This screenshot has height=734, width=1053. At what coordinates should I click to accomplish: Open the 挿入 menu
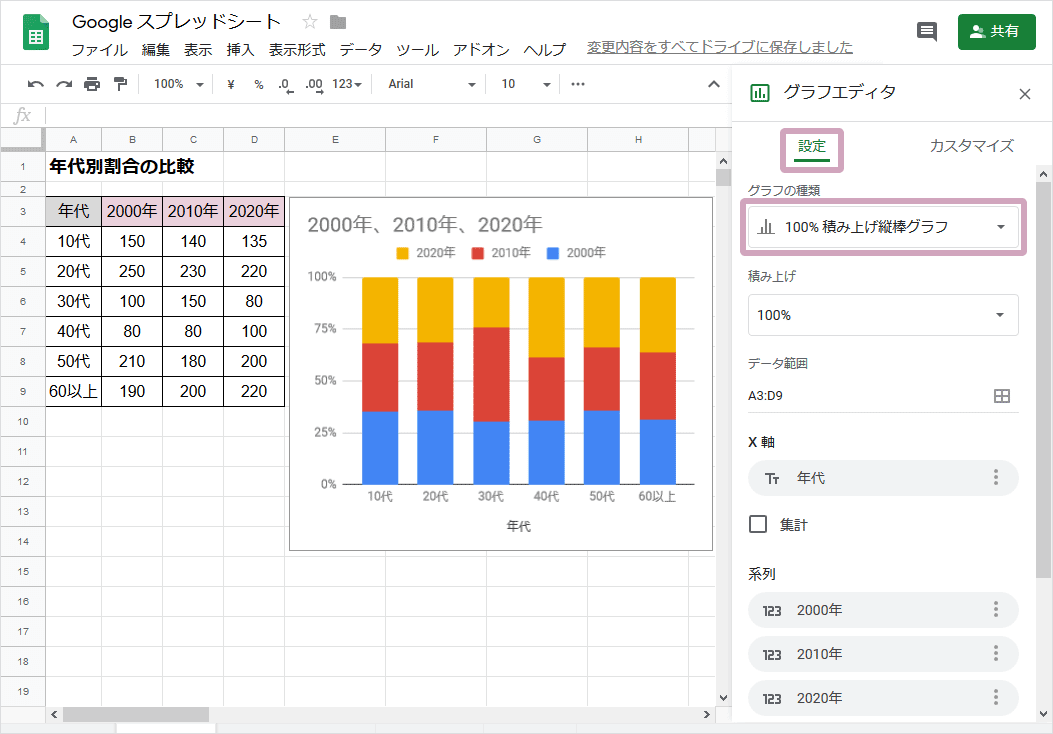pos(240,49)
